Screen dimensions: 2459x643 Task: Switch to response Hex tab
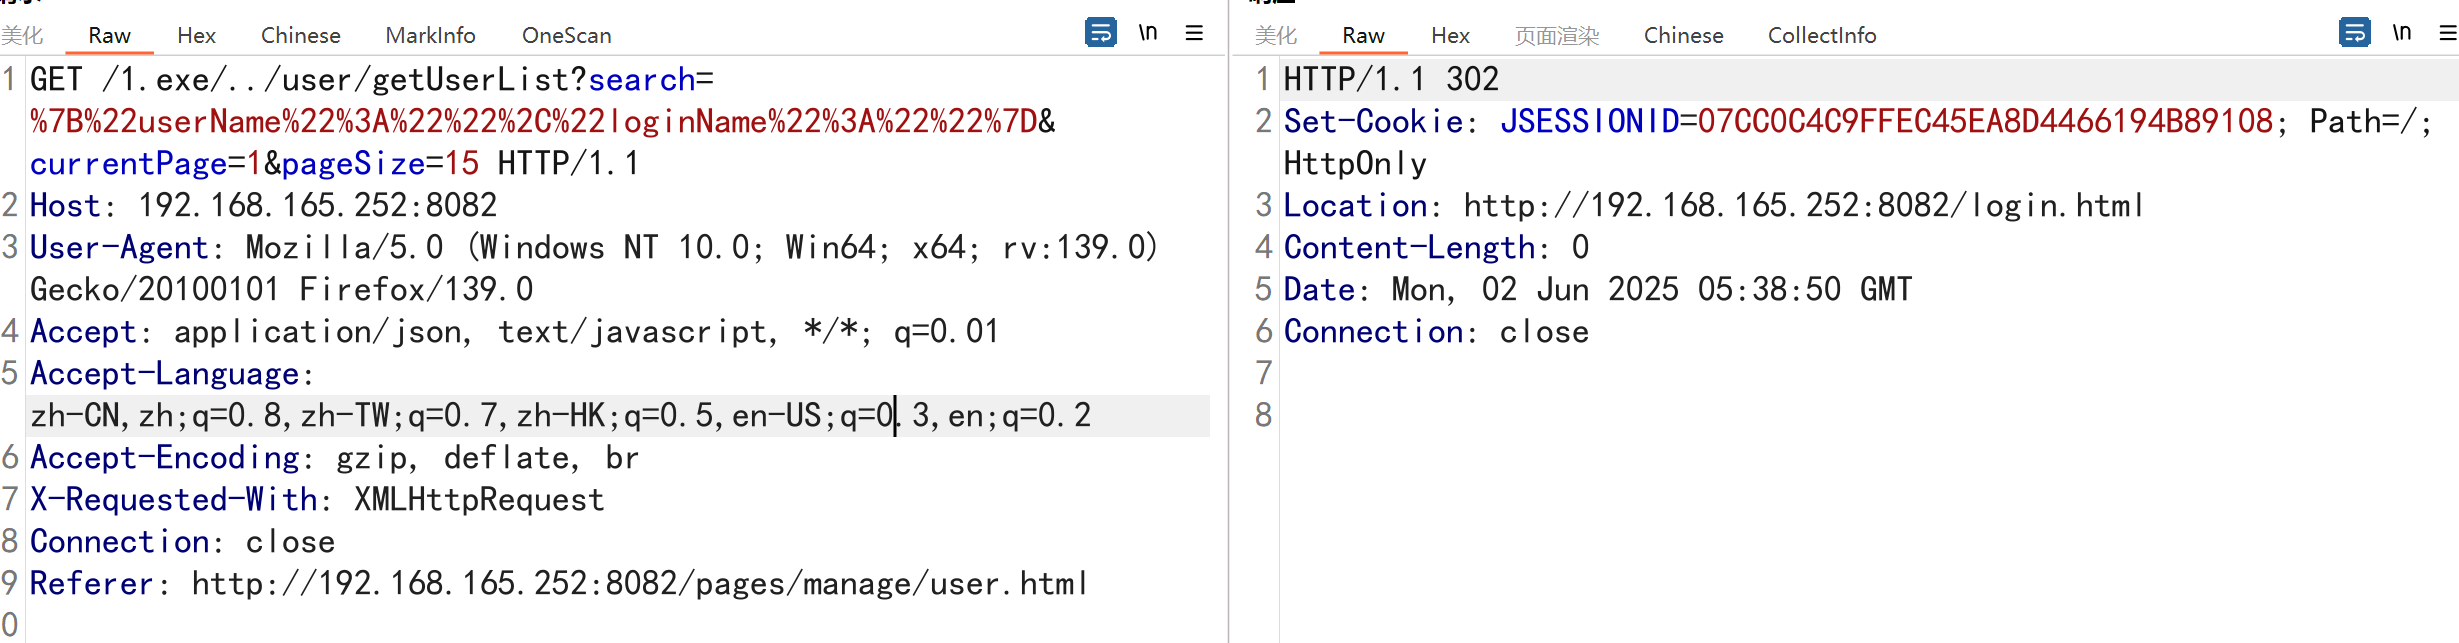coord(1450,36)
